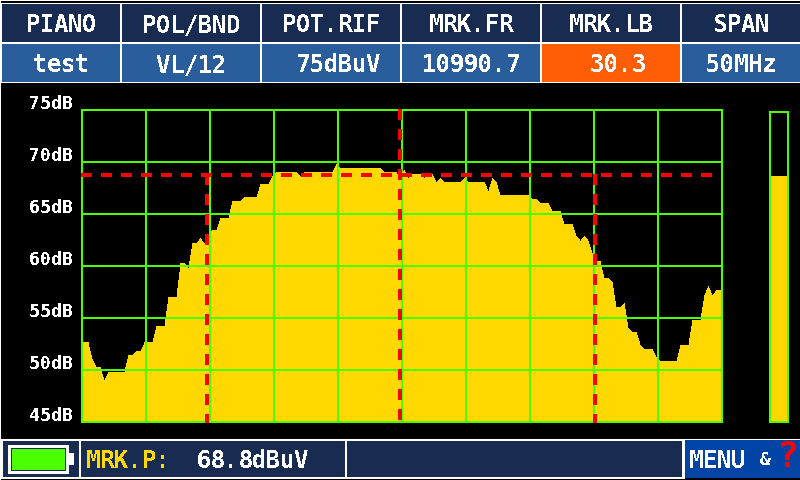Screen dimensions: 800x480
Task: Click the right bandwidth red dashed marker
Action: (x=595, y=298)
